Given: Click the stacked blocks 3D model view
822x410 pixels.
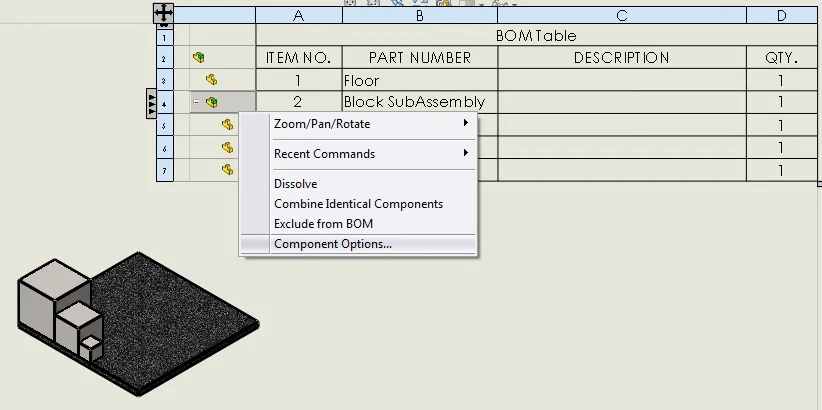Looking at the screenshot, I should [x=60, y=305].
